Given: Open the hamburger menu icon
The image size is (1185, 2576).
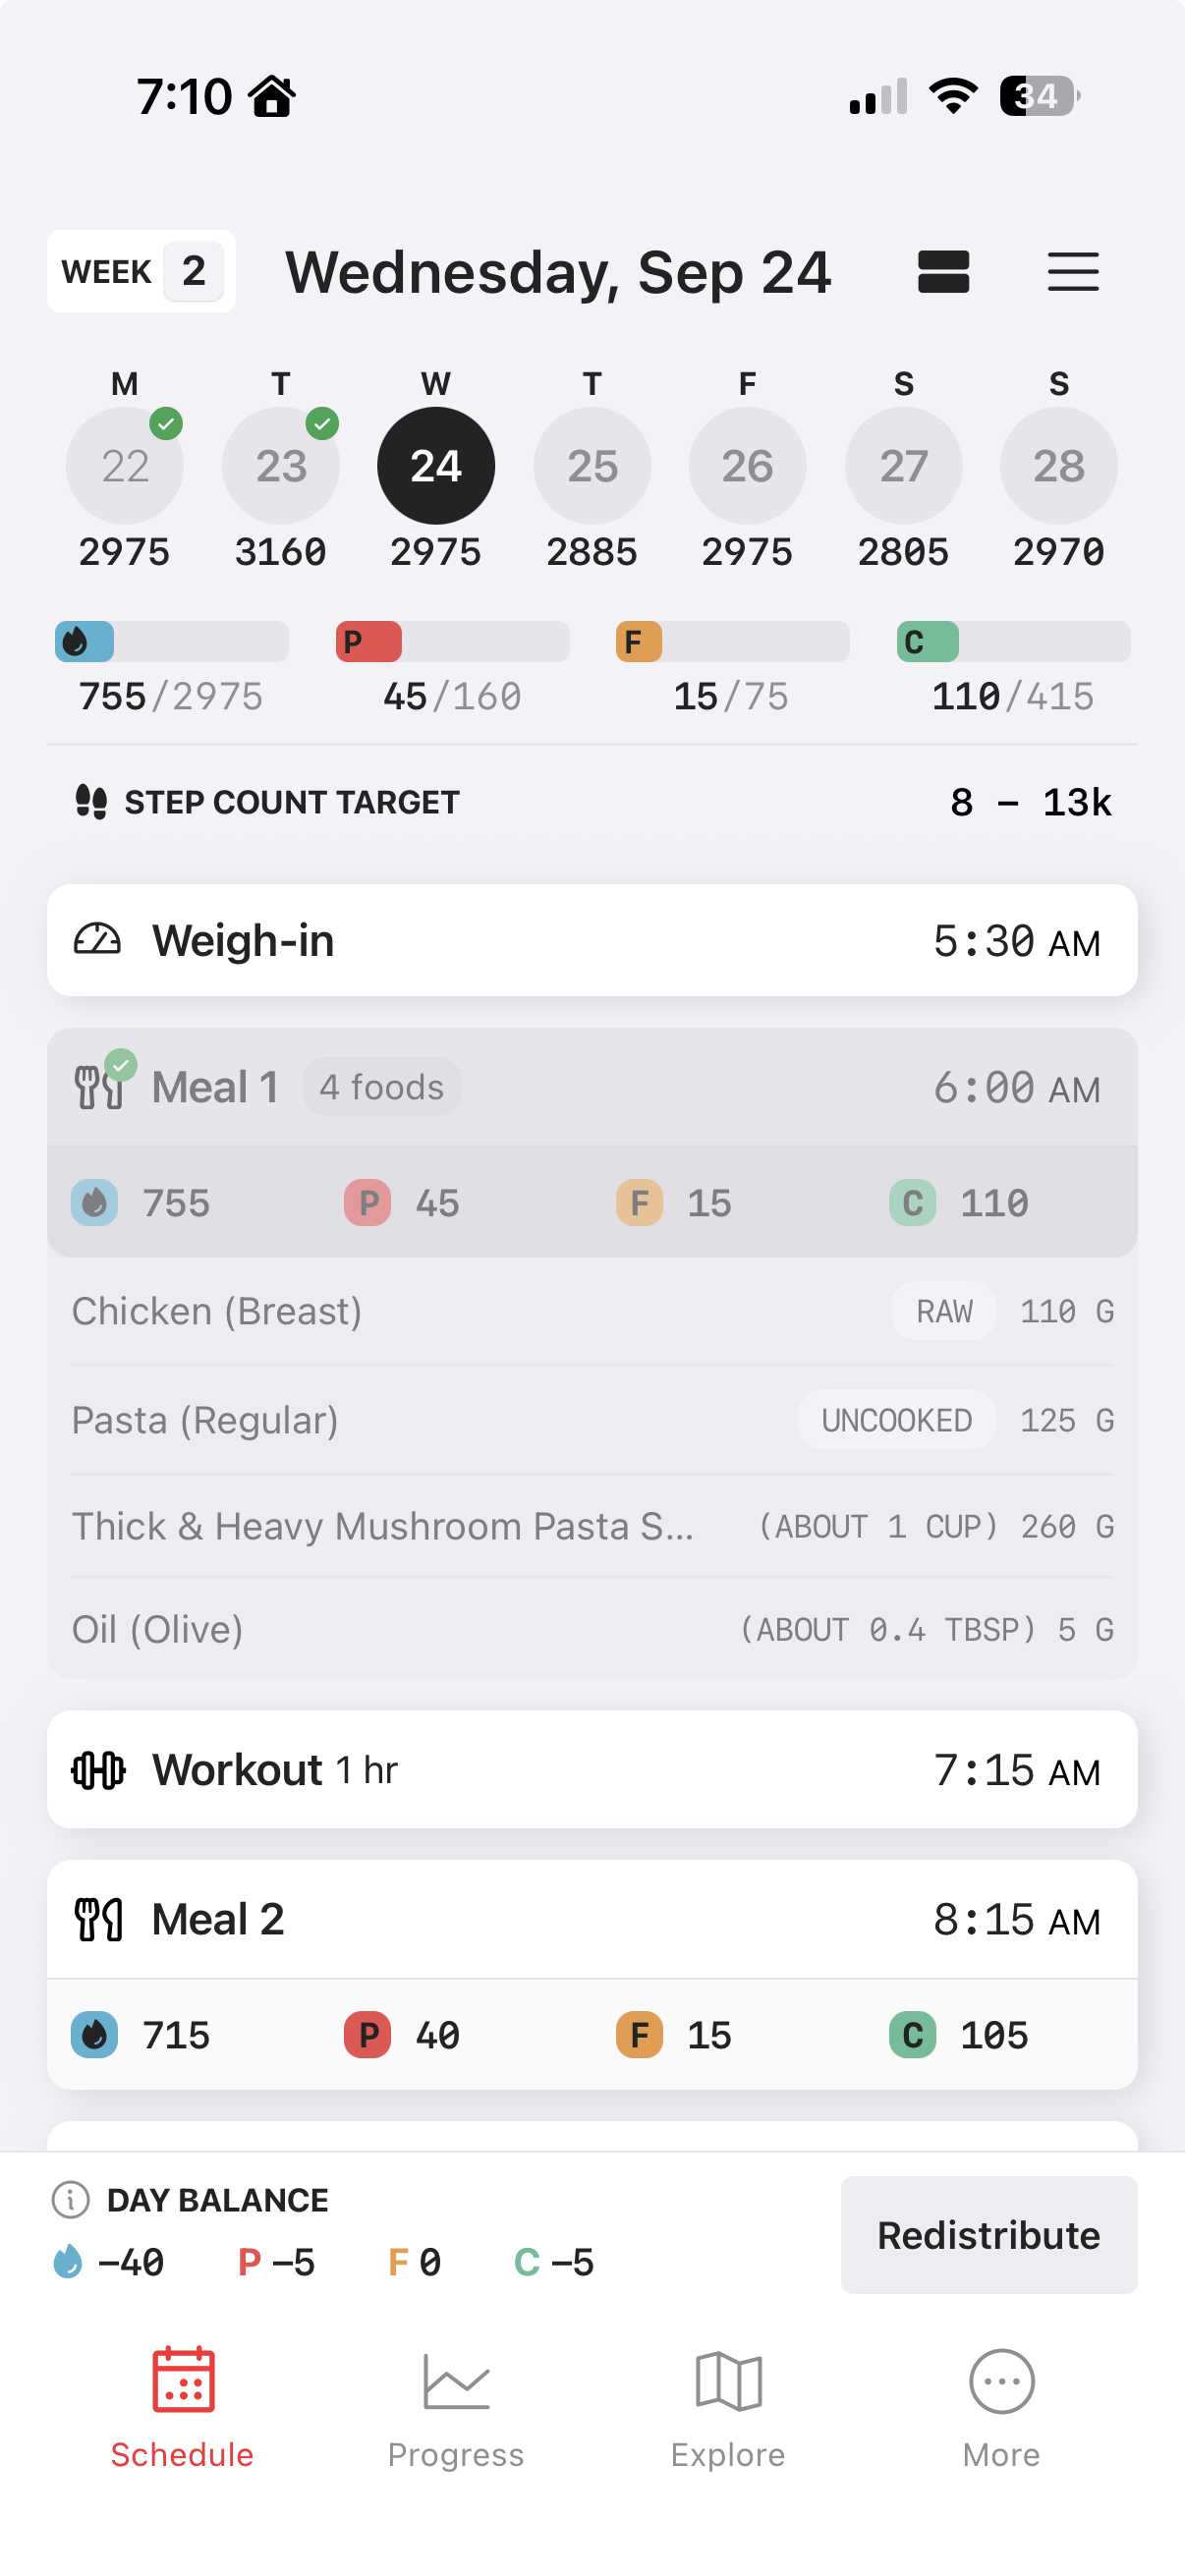Looking at the screenshot, I should pos(1073,272).
